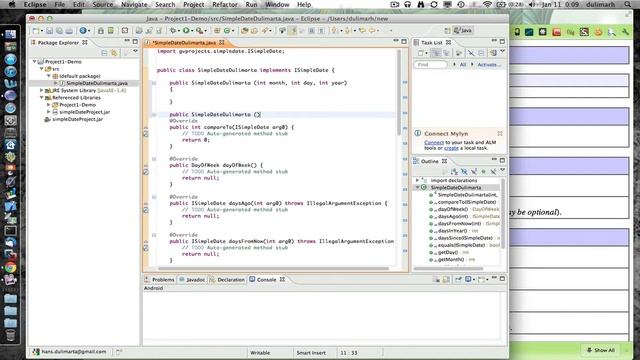This screenshot has height=360, width=640.
Task: Toggle Hide Fields in Outline toolbar
Action: tap(464, 172)
